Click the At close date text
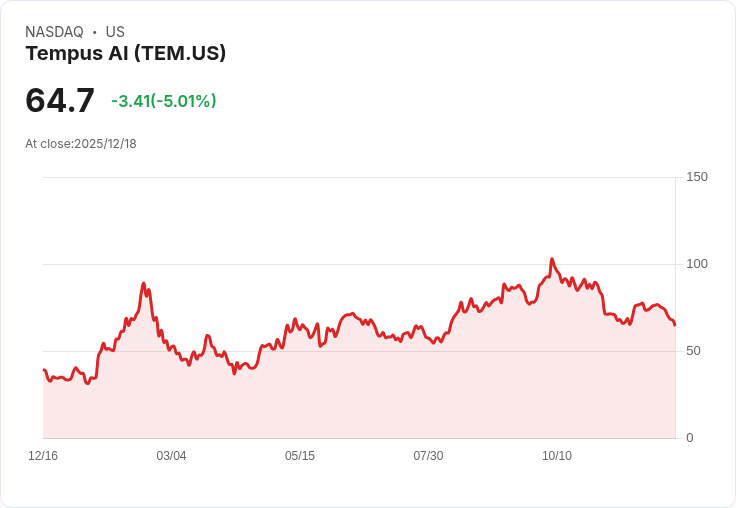This screenshot has height=508, width=736. pyautogui.click(x=81, y=144)
